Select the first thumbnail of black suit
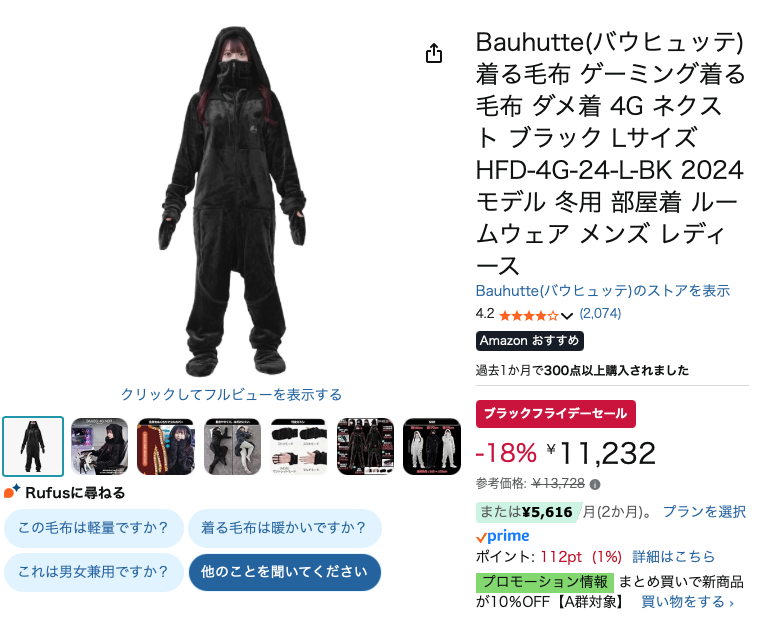This screenshot has width=769, height=624. point(33,446)
